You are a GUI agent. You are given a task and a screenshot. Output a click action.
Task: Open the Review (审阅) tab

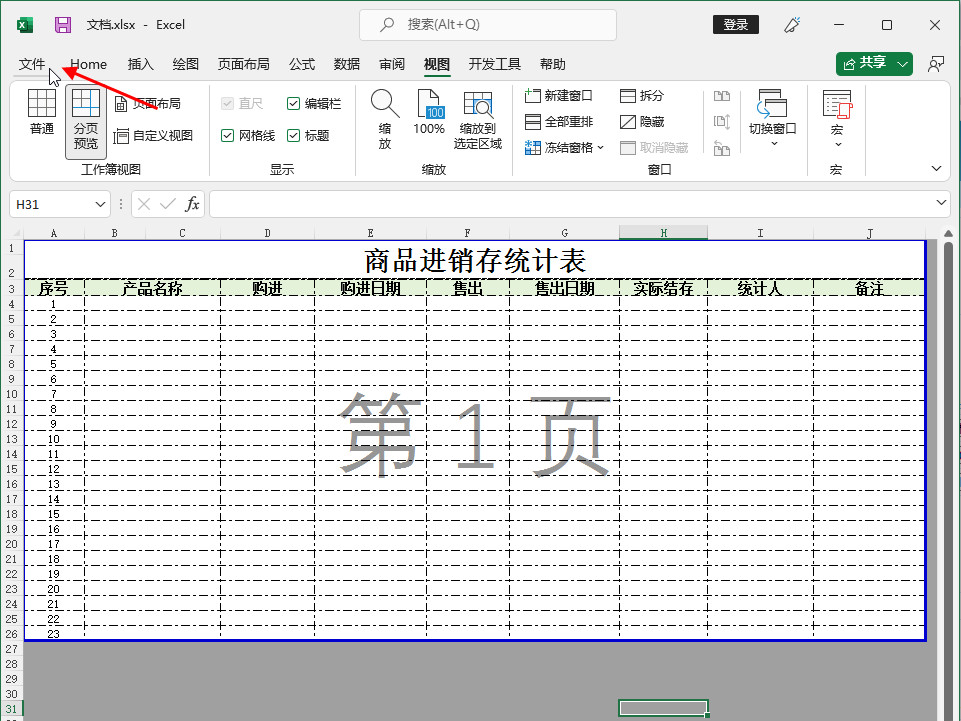392,64
